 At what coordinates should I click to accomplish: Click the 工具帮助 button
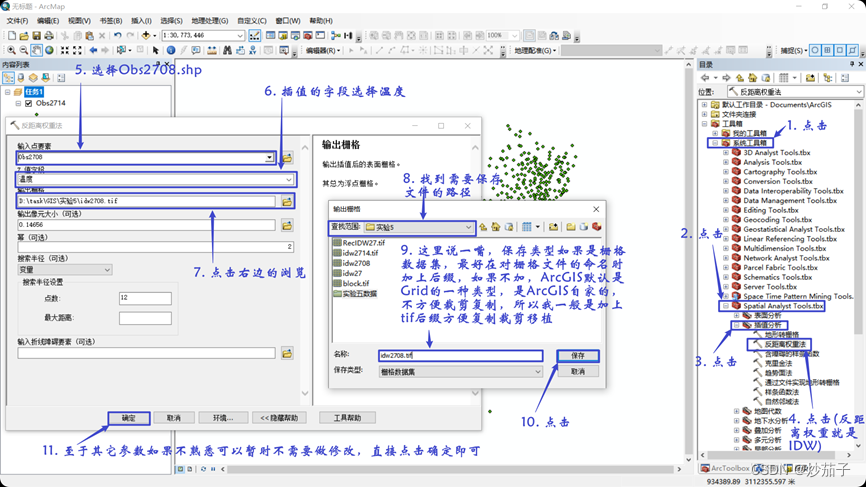[347, 418]
